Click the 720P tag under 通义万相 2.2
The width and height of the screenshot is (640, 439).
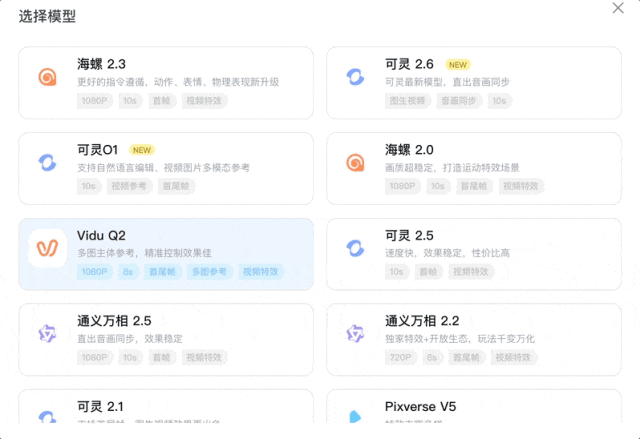(x=400, y=358)
